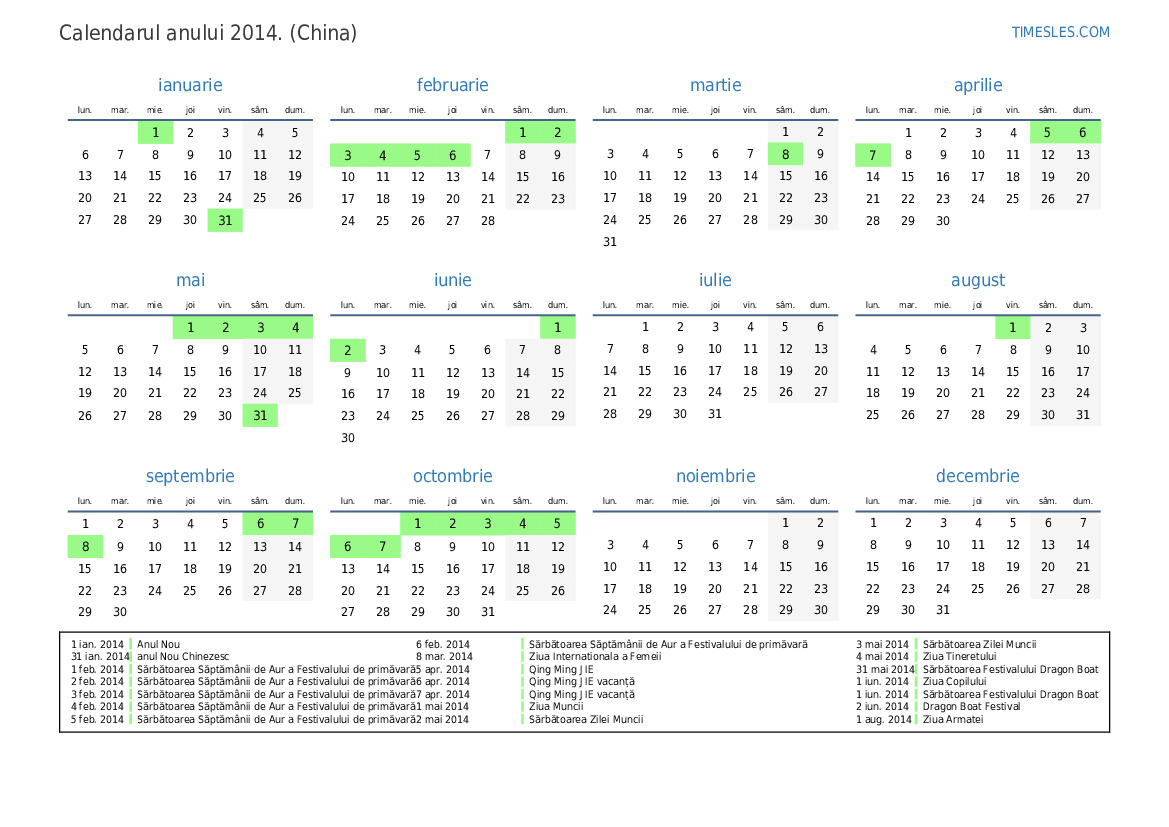
Task: Click the green 8 in martie
Action: tap(785, 154)
